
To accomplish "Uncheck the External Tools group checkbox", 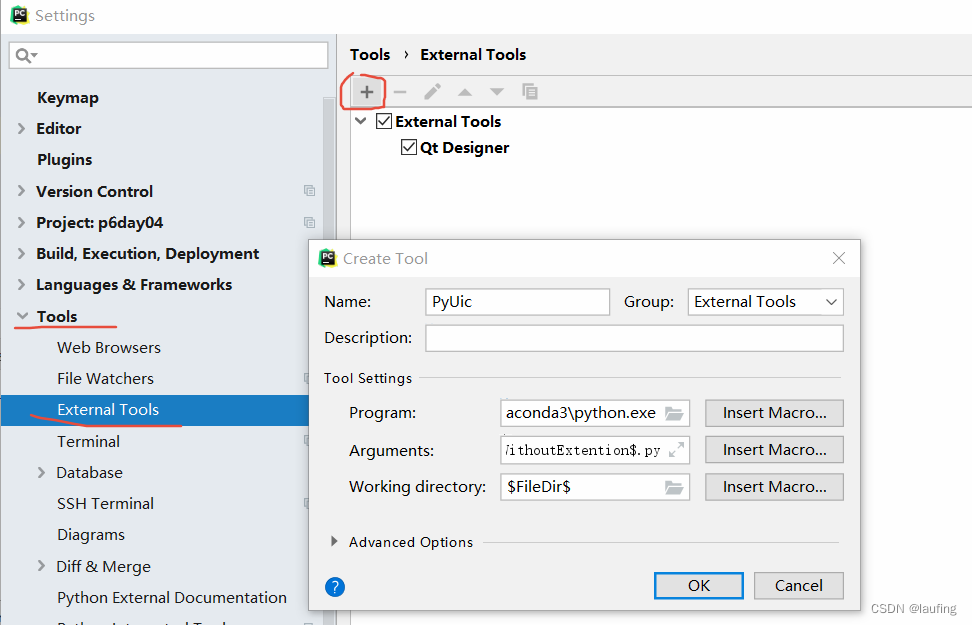I will pos(384,120).
